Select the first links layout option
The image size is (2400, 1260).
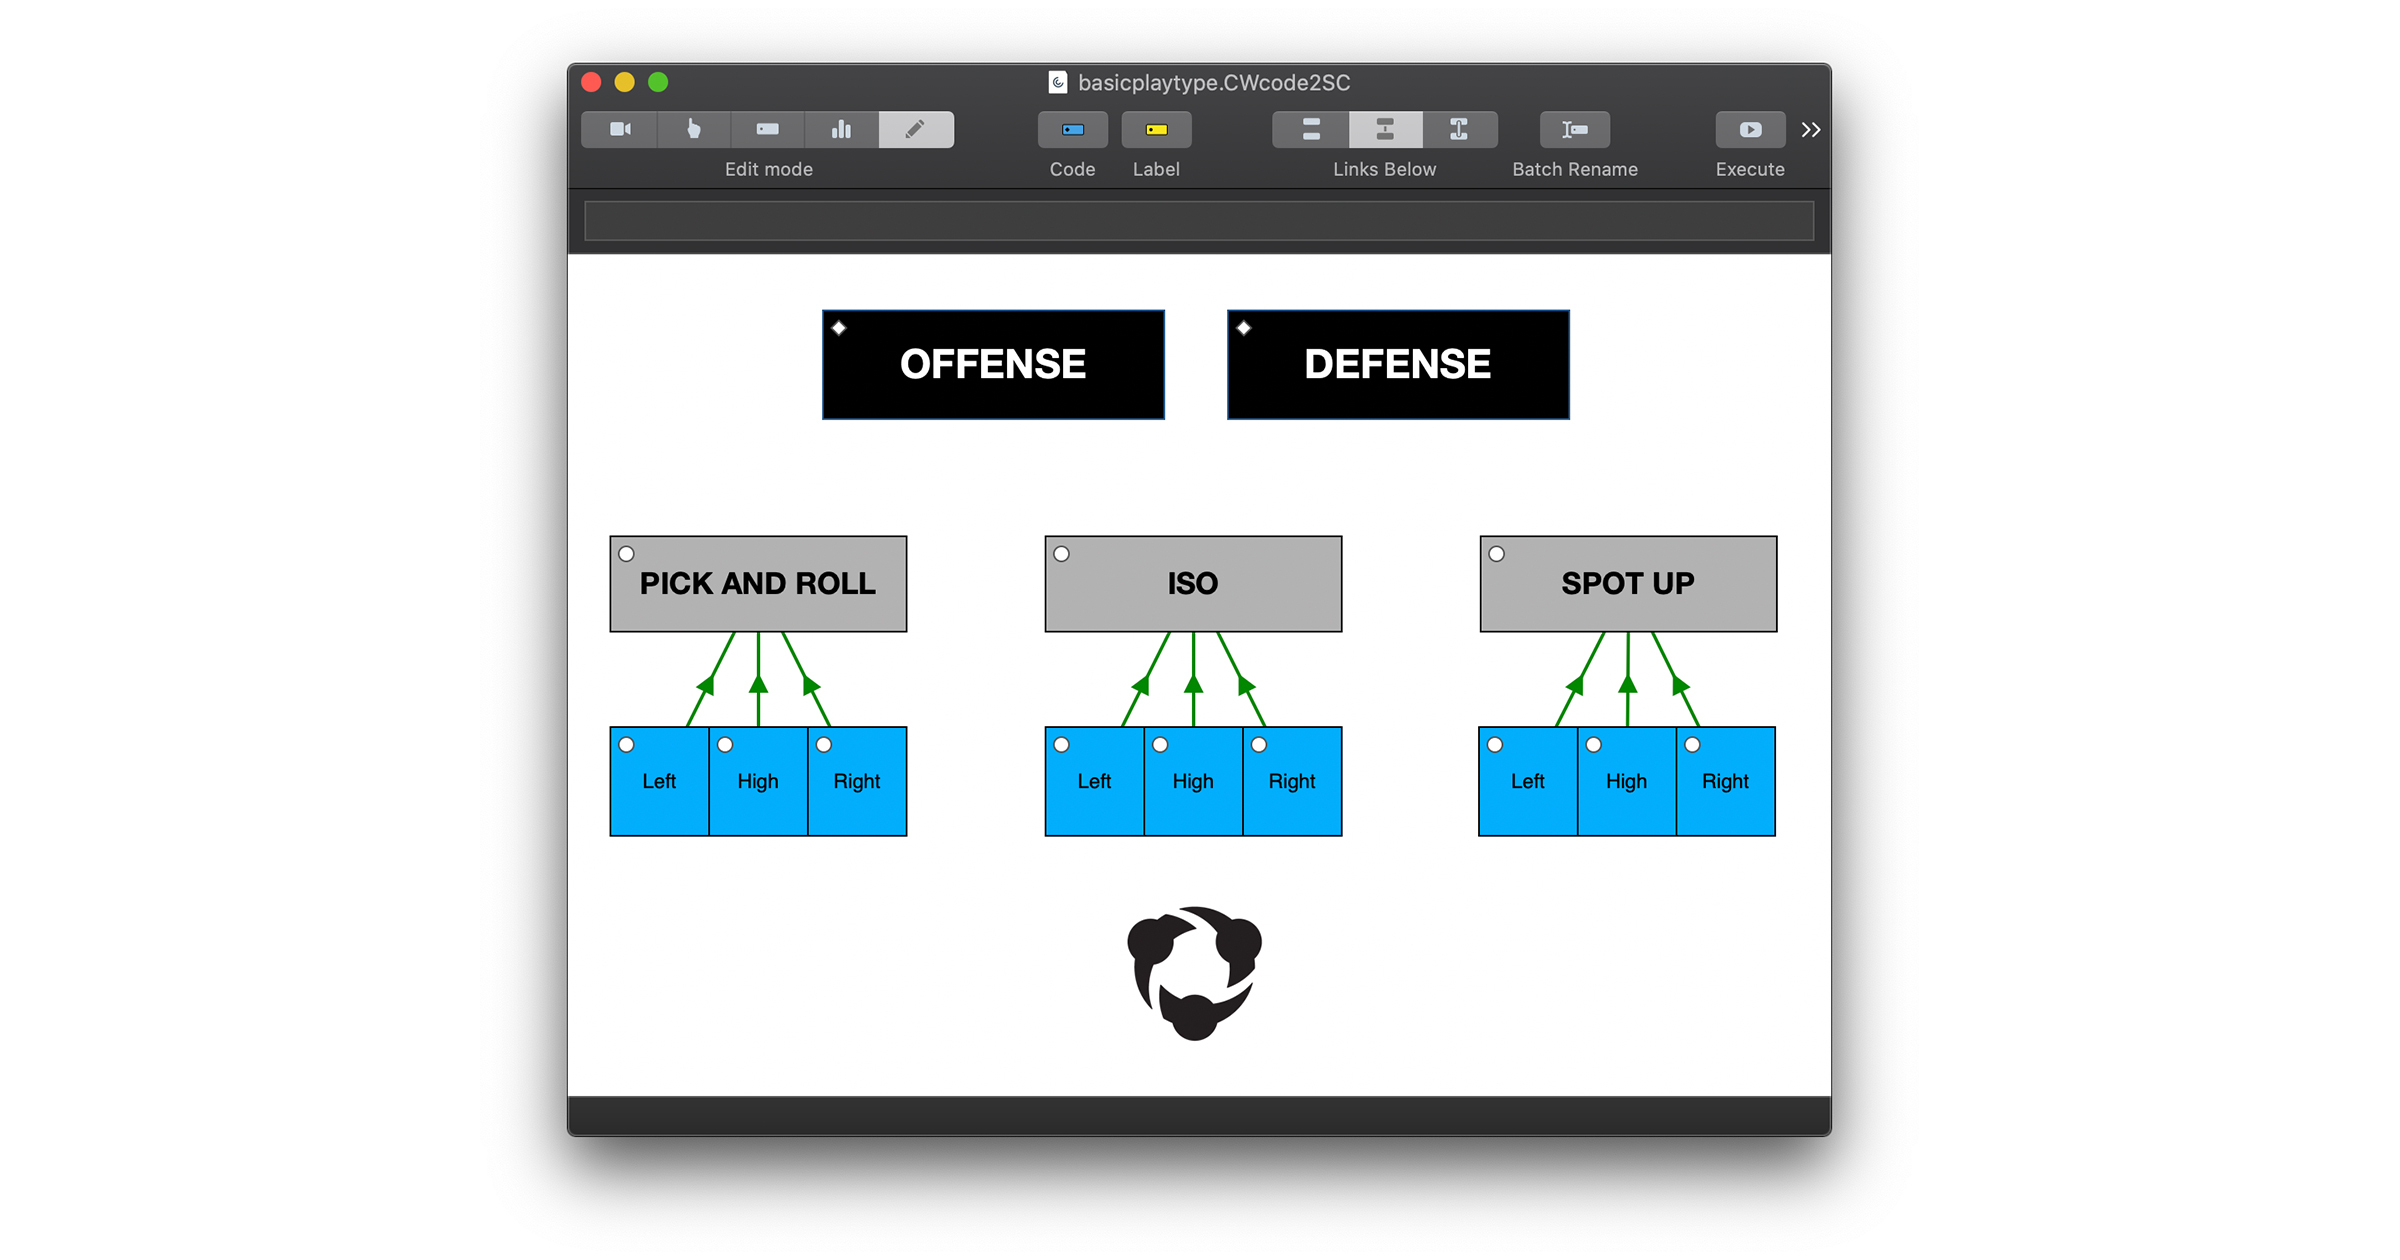1311,129
